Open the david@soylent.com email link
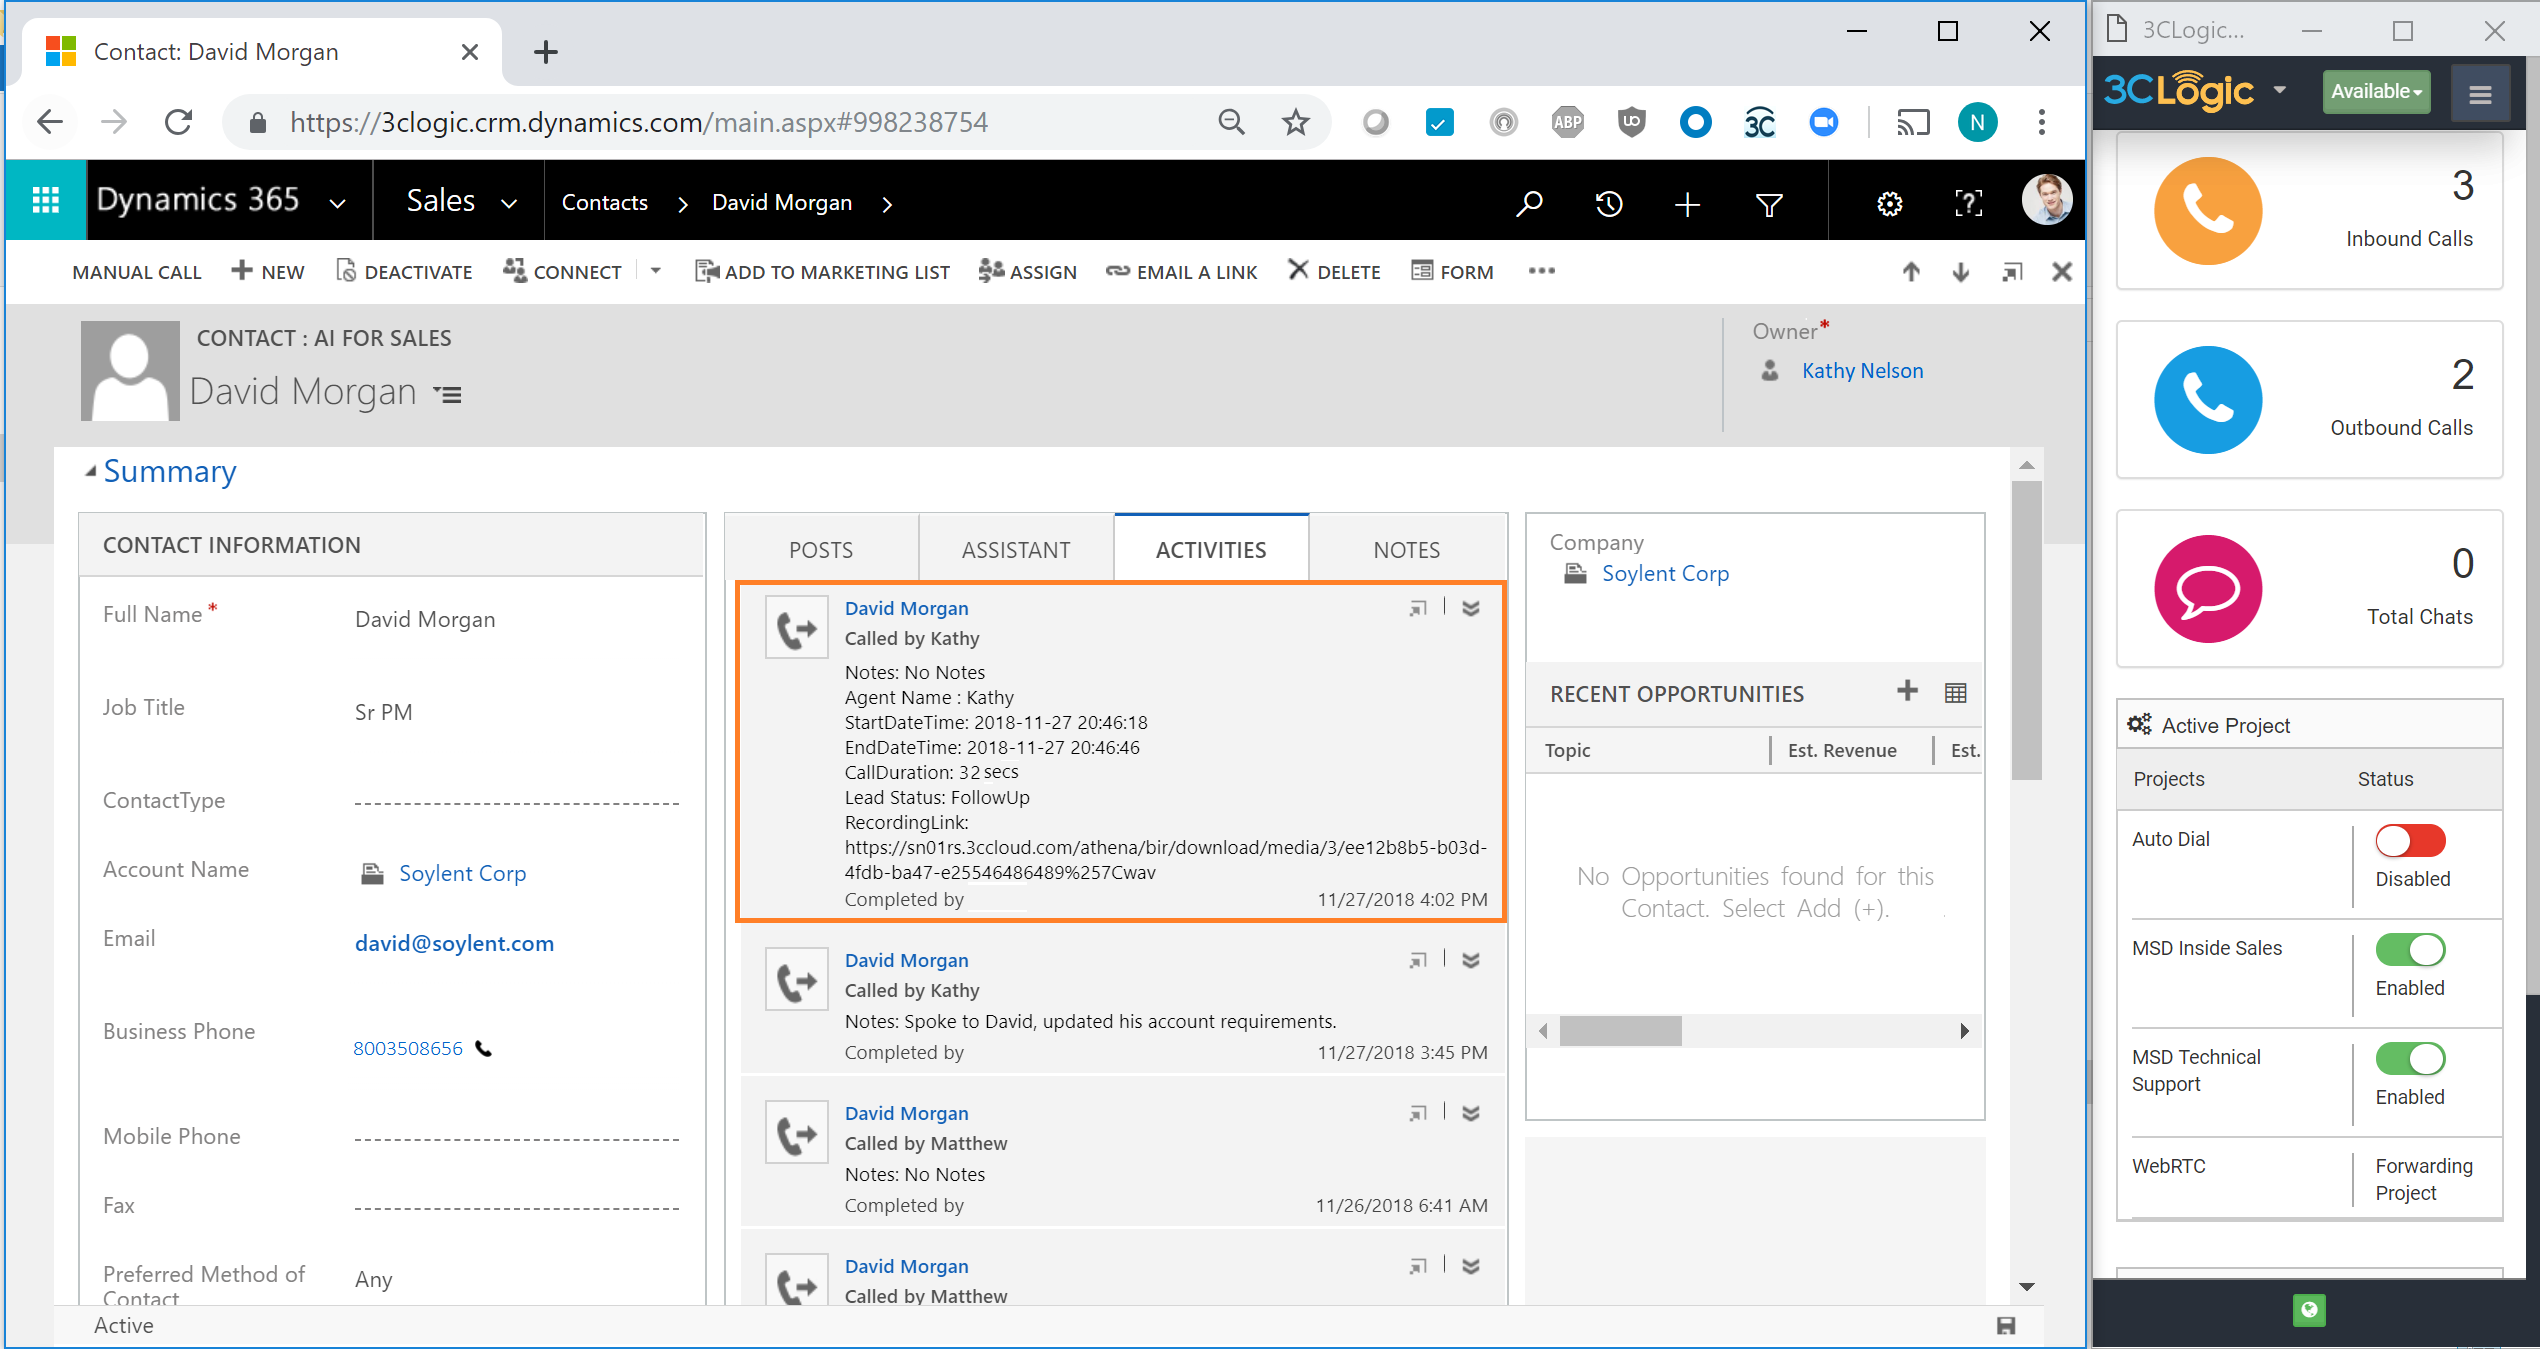This screenshot has width=2540, height=1349. (454, 943)
